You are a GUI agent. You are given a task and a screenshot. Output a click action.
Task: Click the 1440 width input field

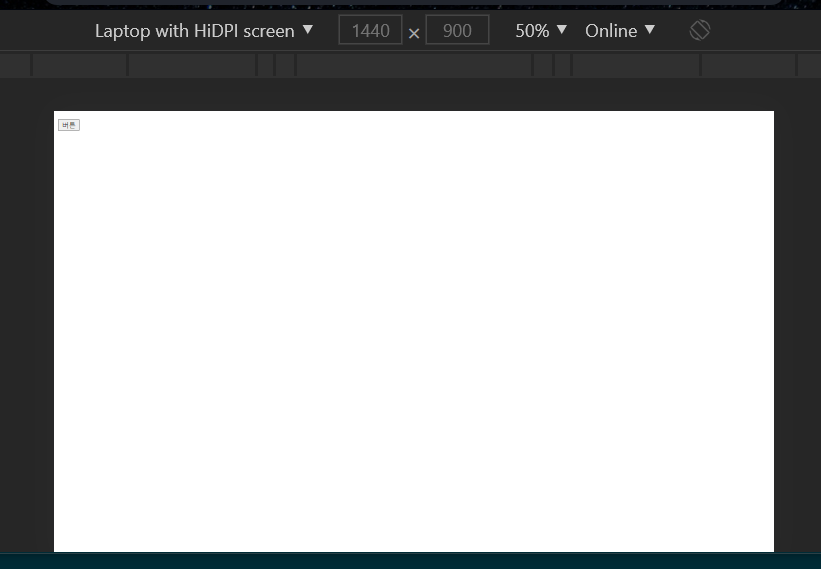click(370, 30)
